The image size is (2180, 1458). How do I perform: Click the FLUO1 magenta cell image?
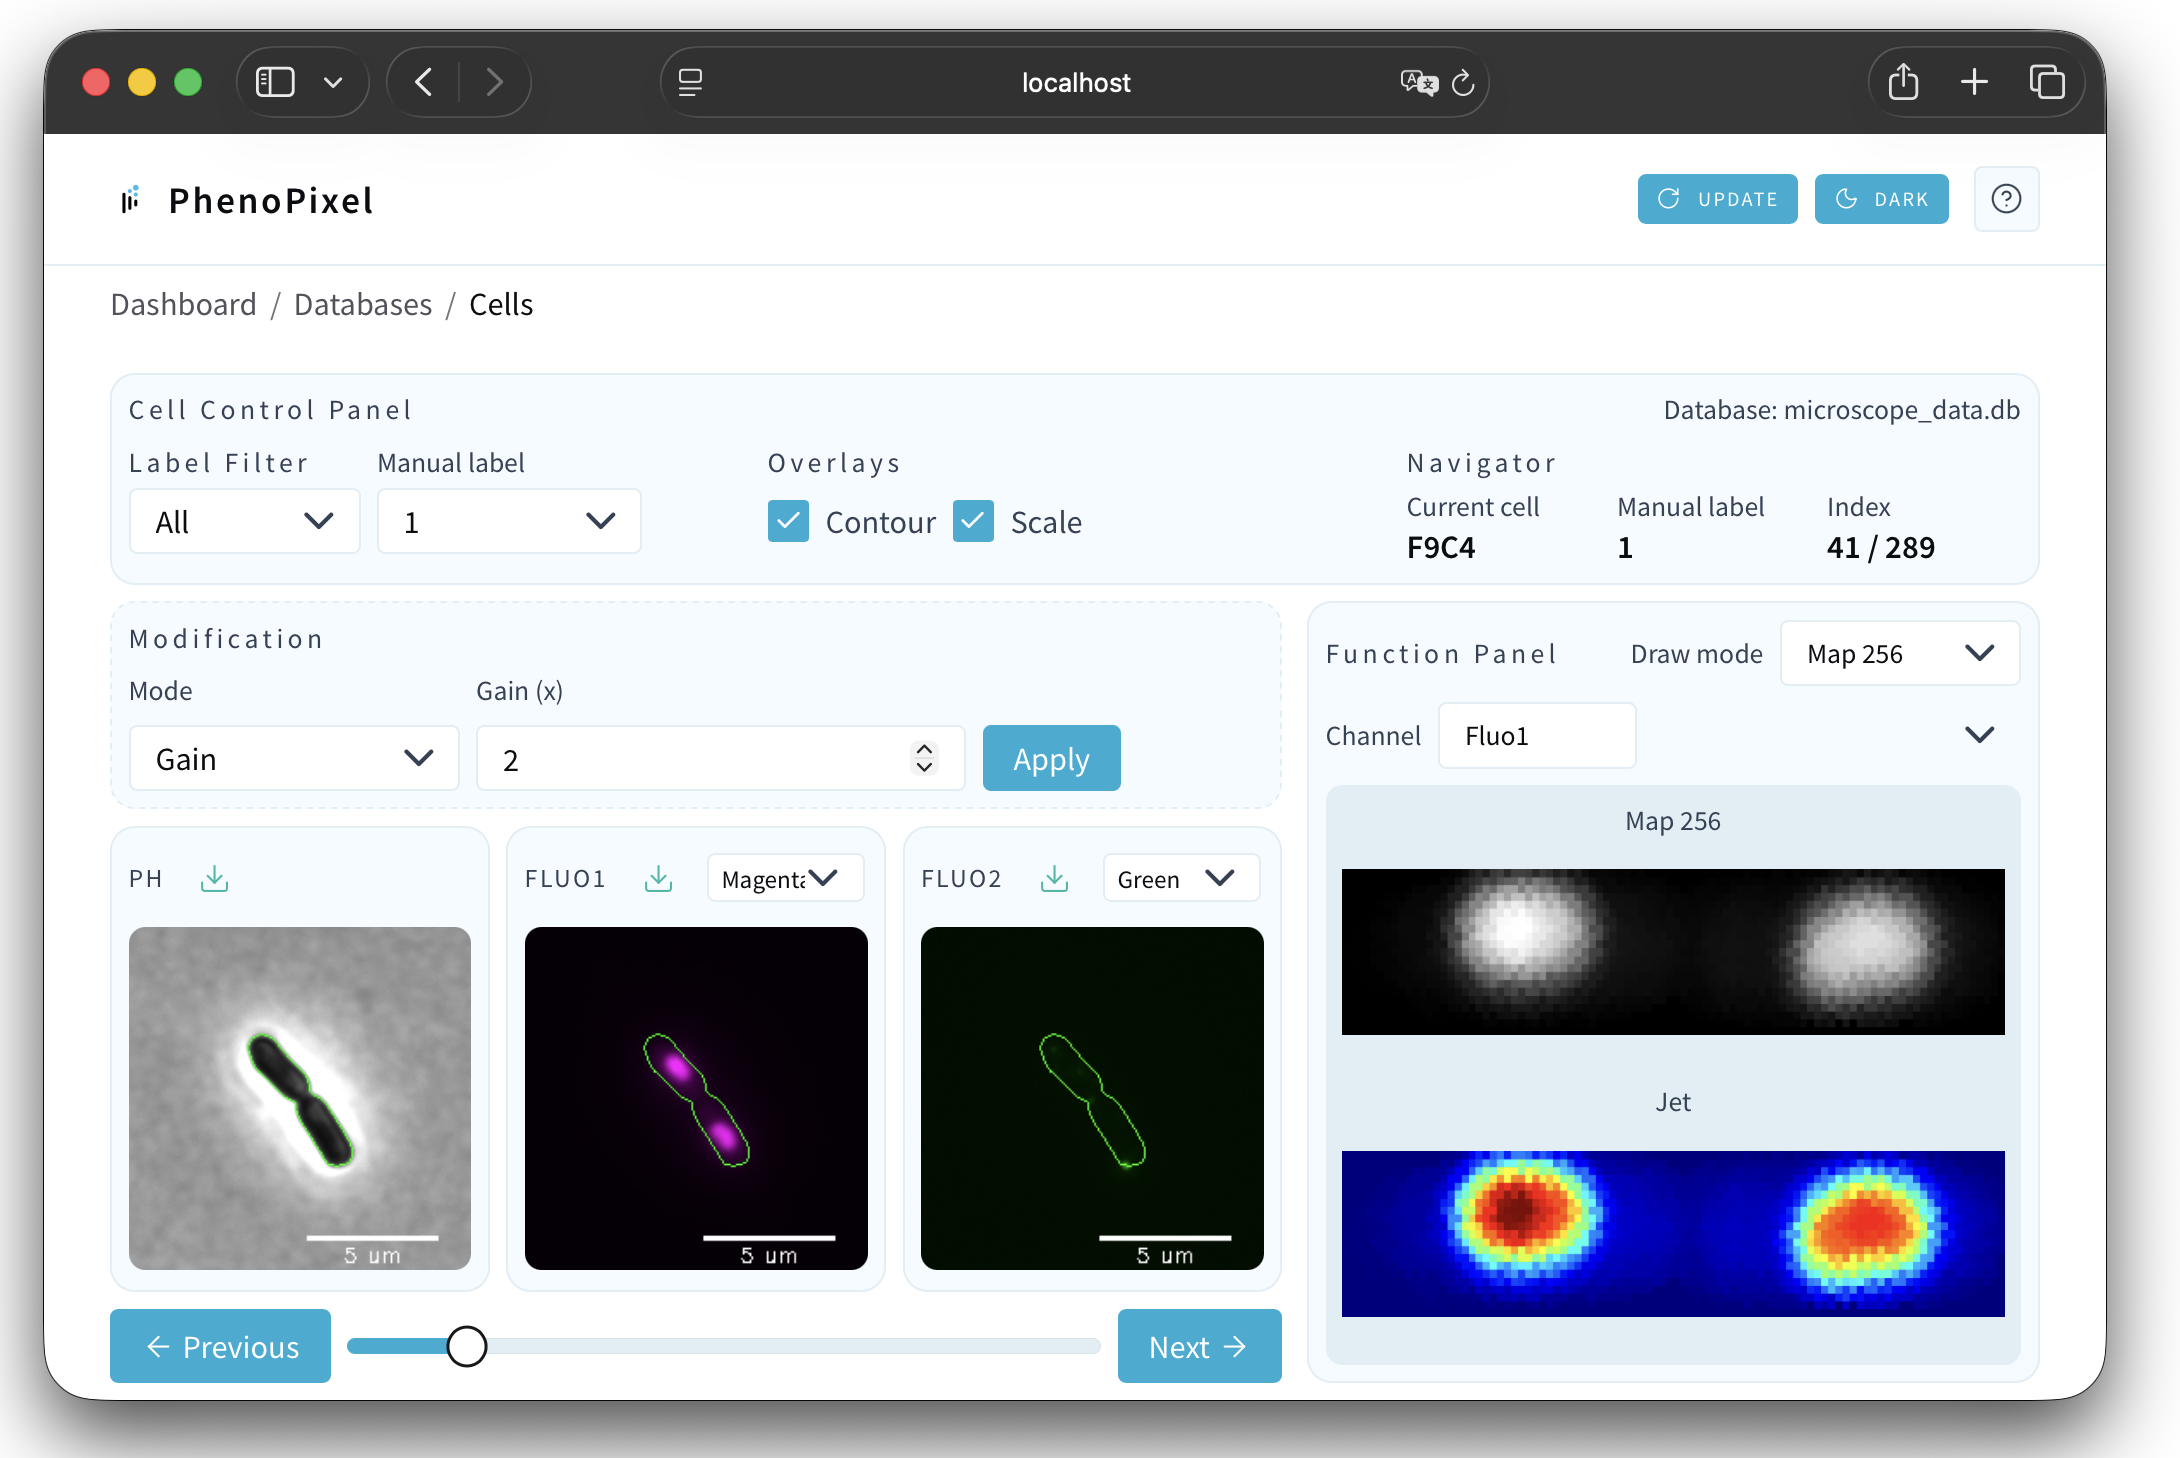[x=696, y=1098]
